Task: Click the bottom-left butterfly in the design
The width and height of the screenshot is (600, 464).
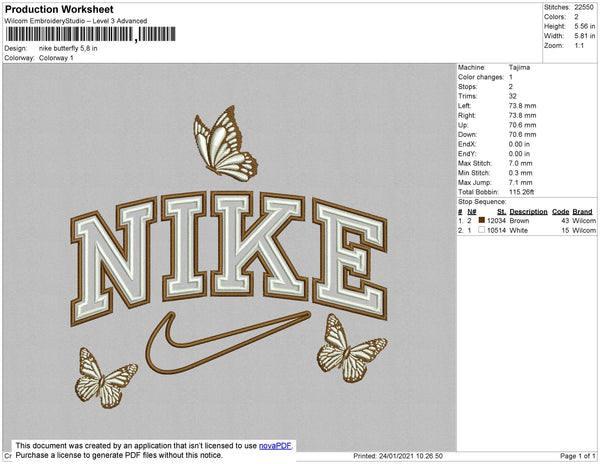Action: point(105,378)
